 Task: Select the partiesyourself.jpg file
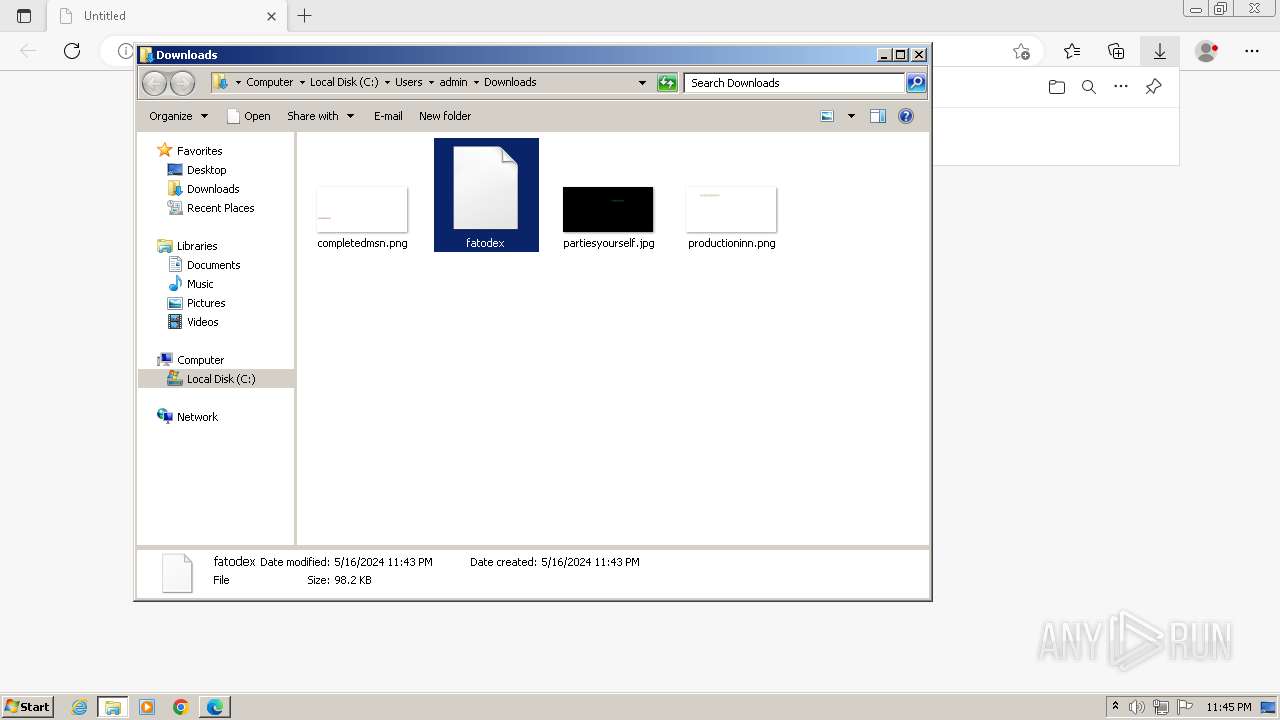[608, 217]
